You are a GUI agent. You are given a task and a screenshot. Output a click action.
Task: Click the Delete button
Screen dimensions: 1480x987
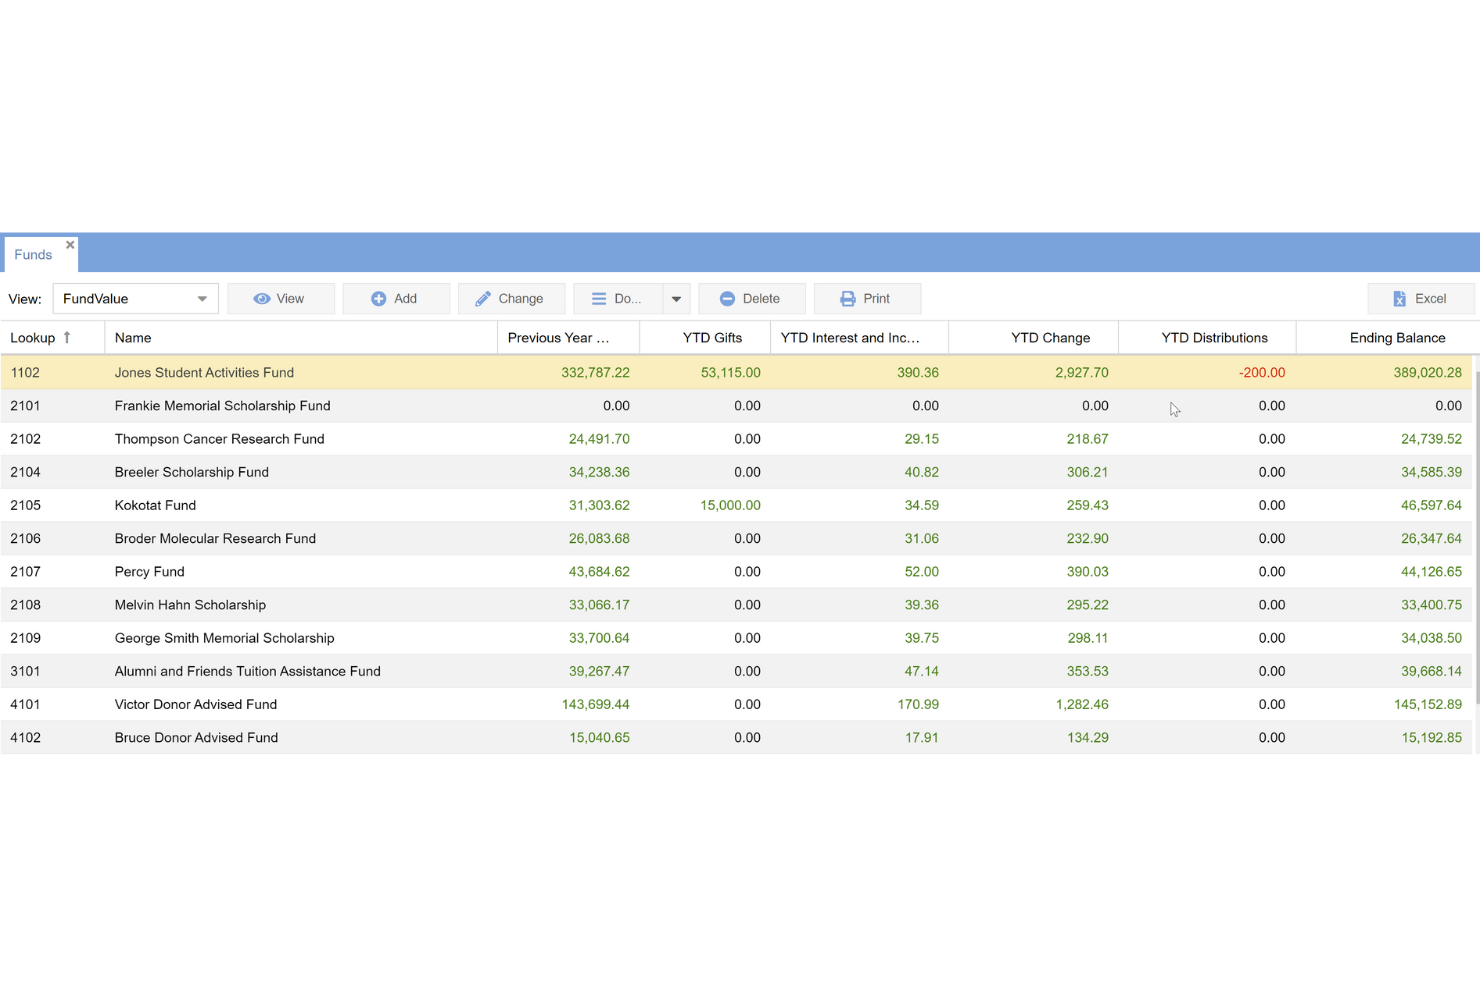[751, 298]
